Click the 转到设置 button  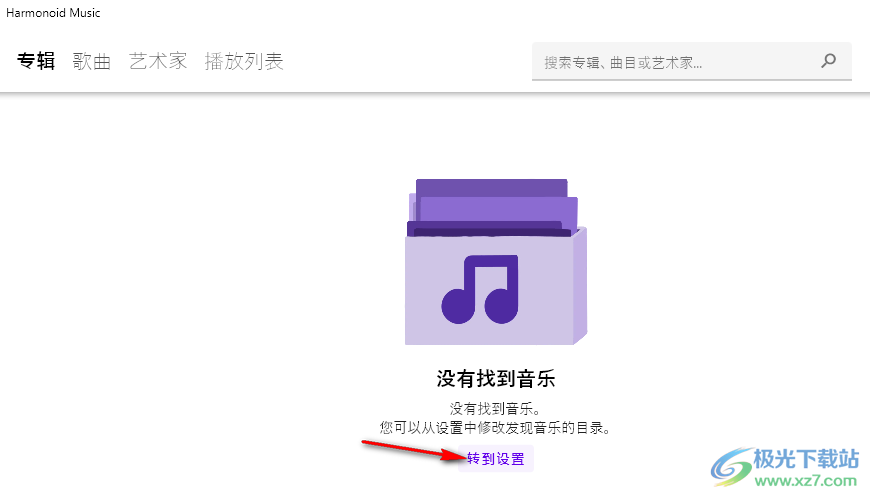[x=496, y=459]
